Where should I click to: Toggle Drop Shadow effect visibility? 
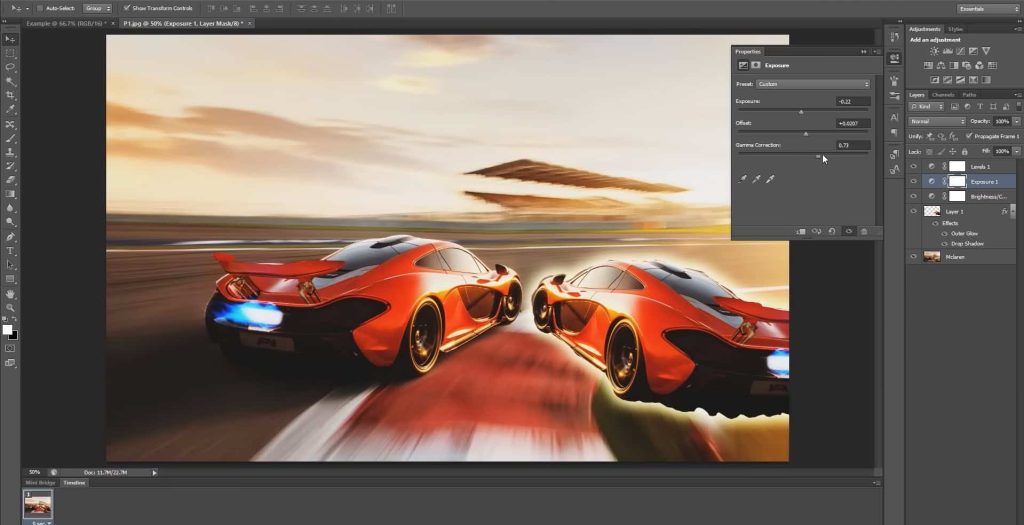(944, 244)
